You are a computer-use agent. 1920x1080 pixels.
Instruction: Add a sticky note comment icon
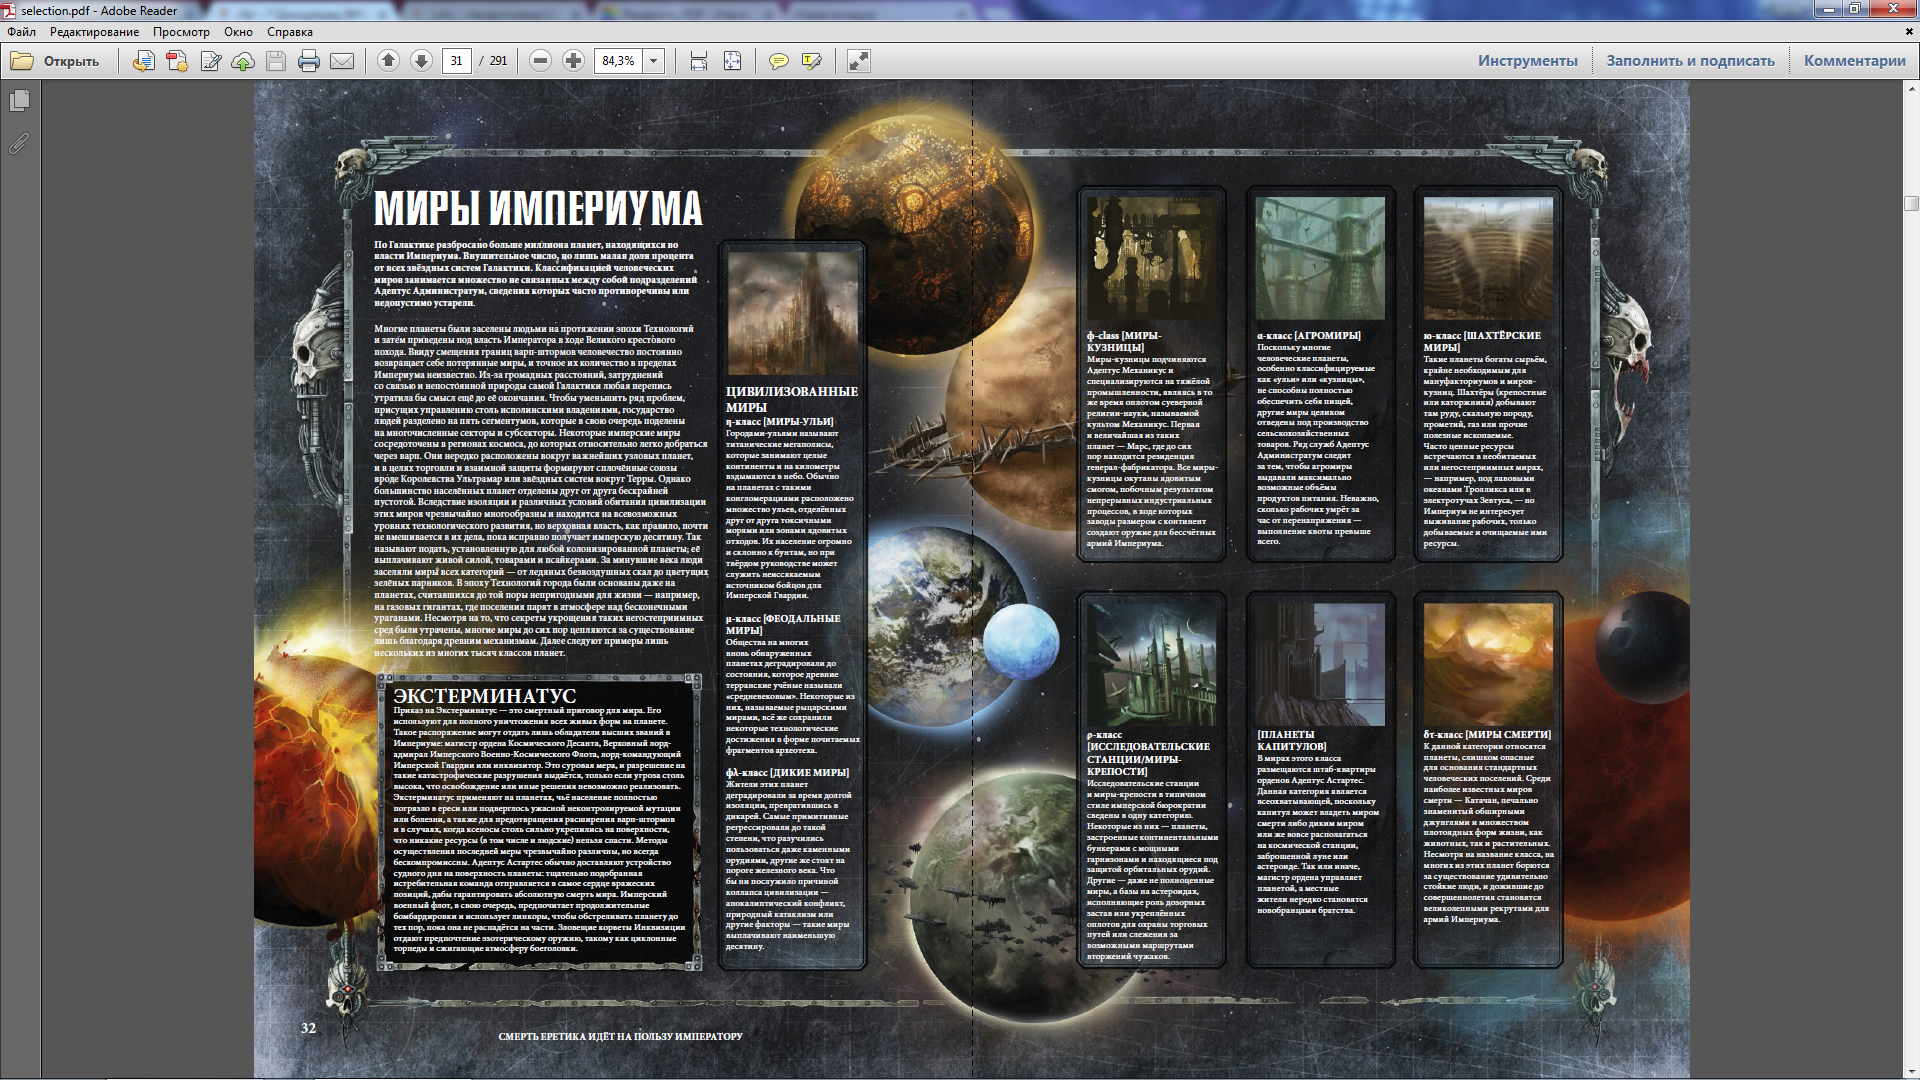778,61
